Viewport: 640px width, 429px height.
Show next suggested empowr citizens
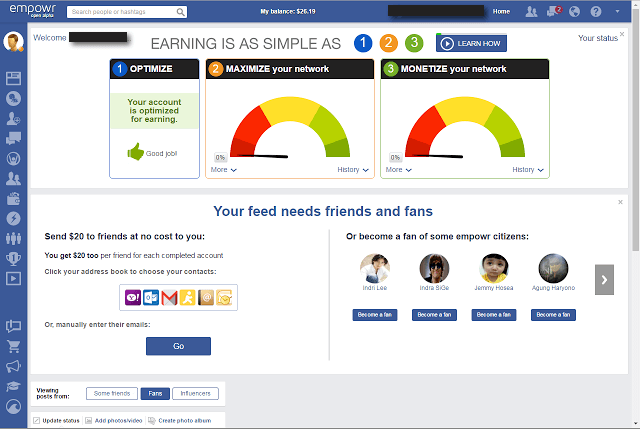tap(604, 280)
